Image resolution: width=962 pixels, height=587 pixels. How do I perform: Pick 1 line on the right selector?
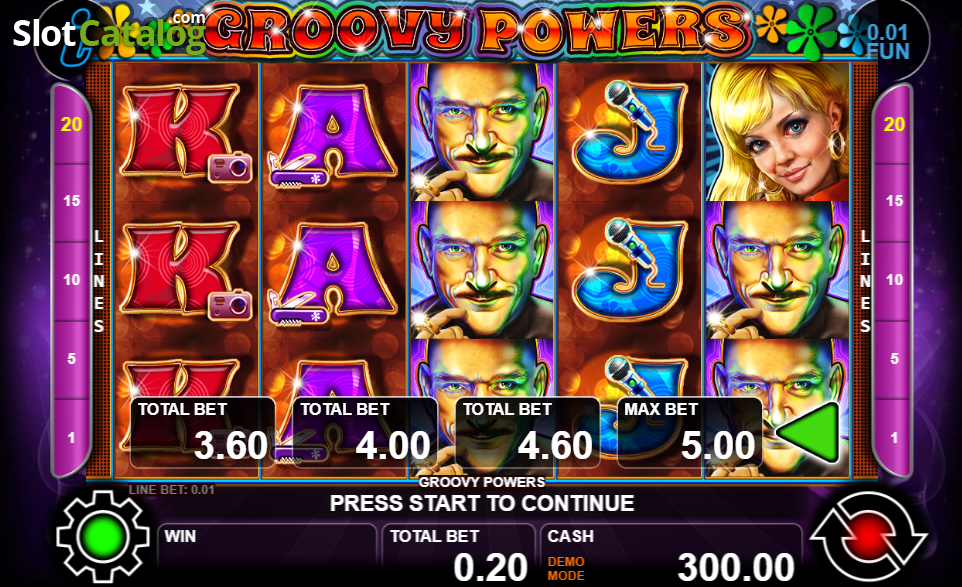(894, 437)
